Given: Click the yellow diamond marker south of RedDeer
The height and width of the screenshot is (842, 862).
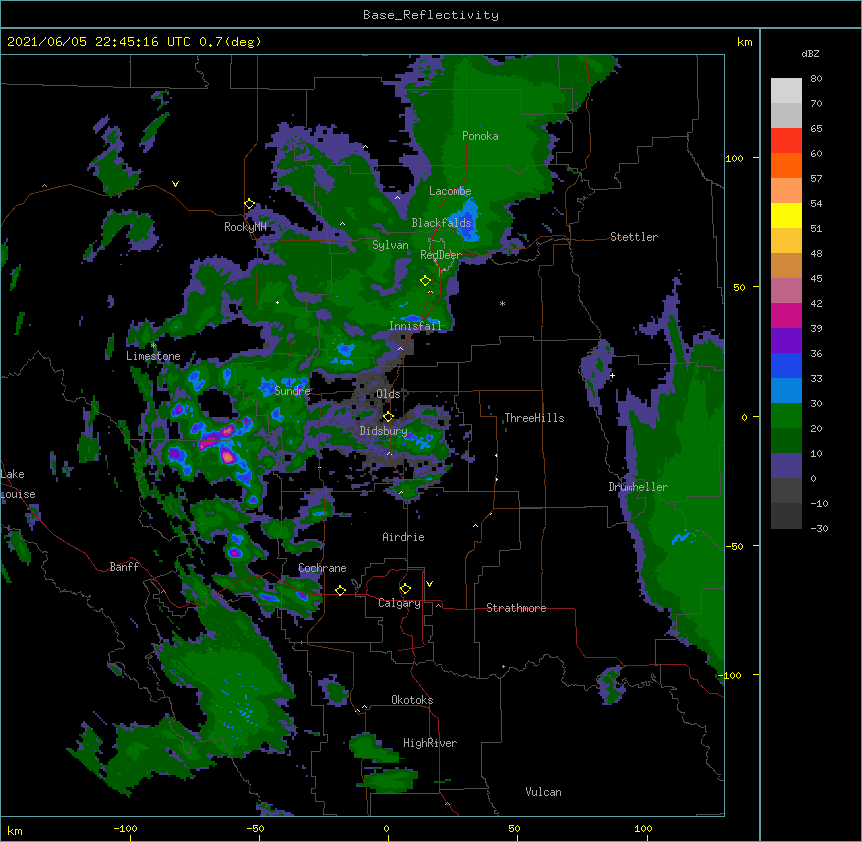Looking at the screenshot, I should click(x=425, y=281).
